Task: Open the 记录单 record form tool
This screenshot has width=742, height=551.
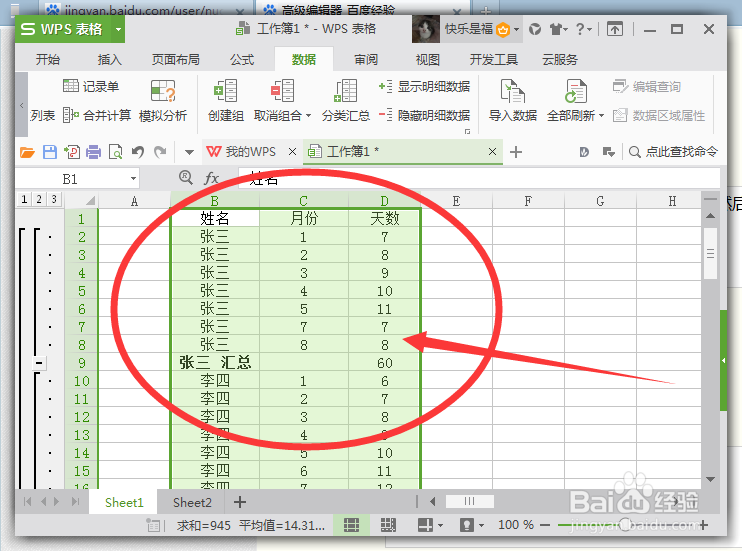Action: (x=91, y=86)
